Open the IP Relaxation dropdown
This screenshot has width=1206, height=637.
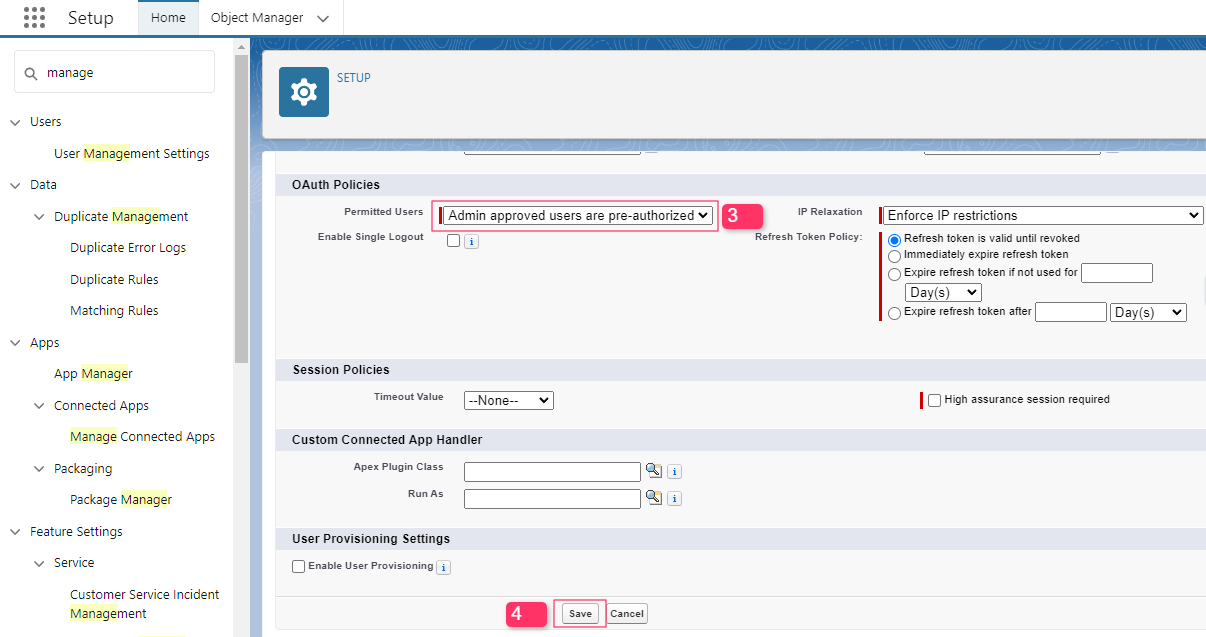pyautogui.click(x=1043, y=215)
